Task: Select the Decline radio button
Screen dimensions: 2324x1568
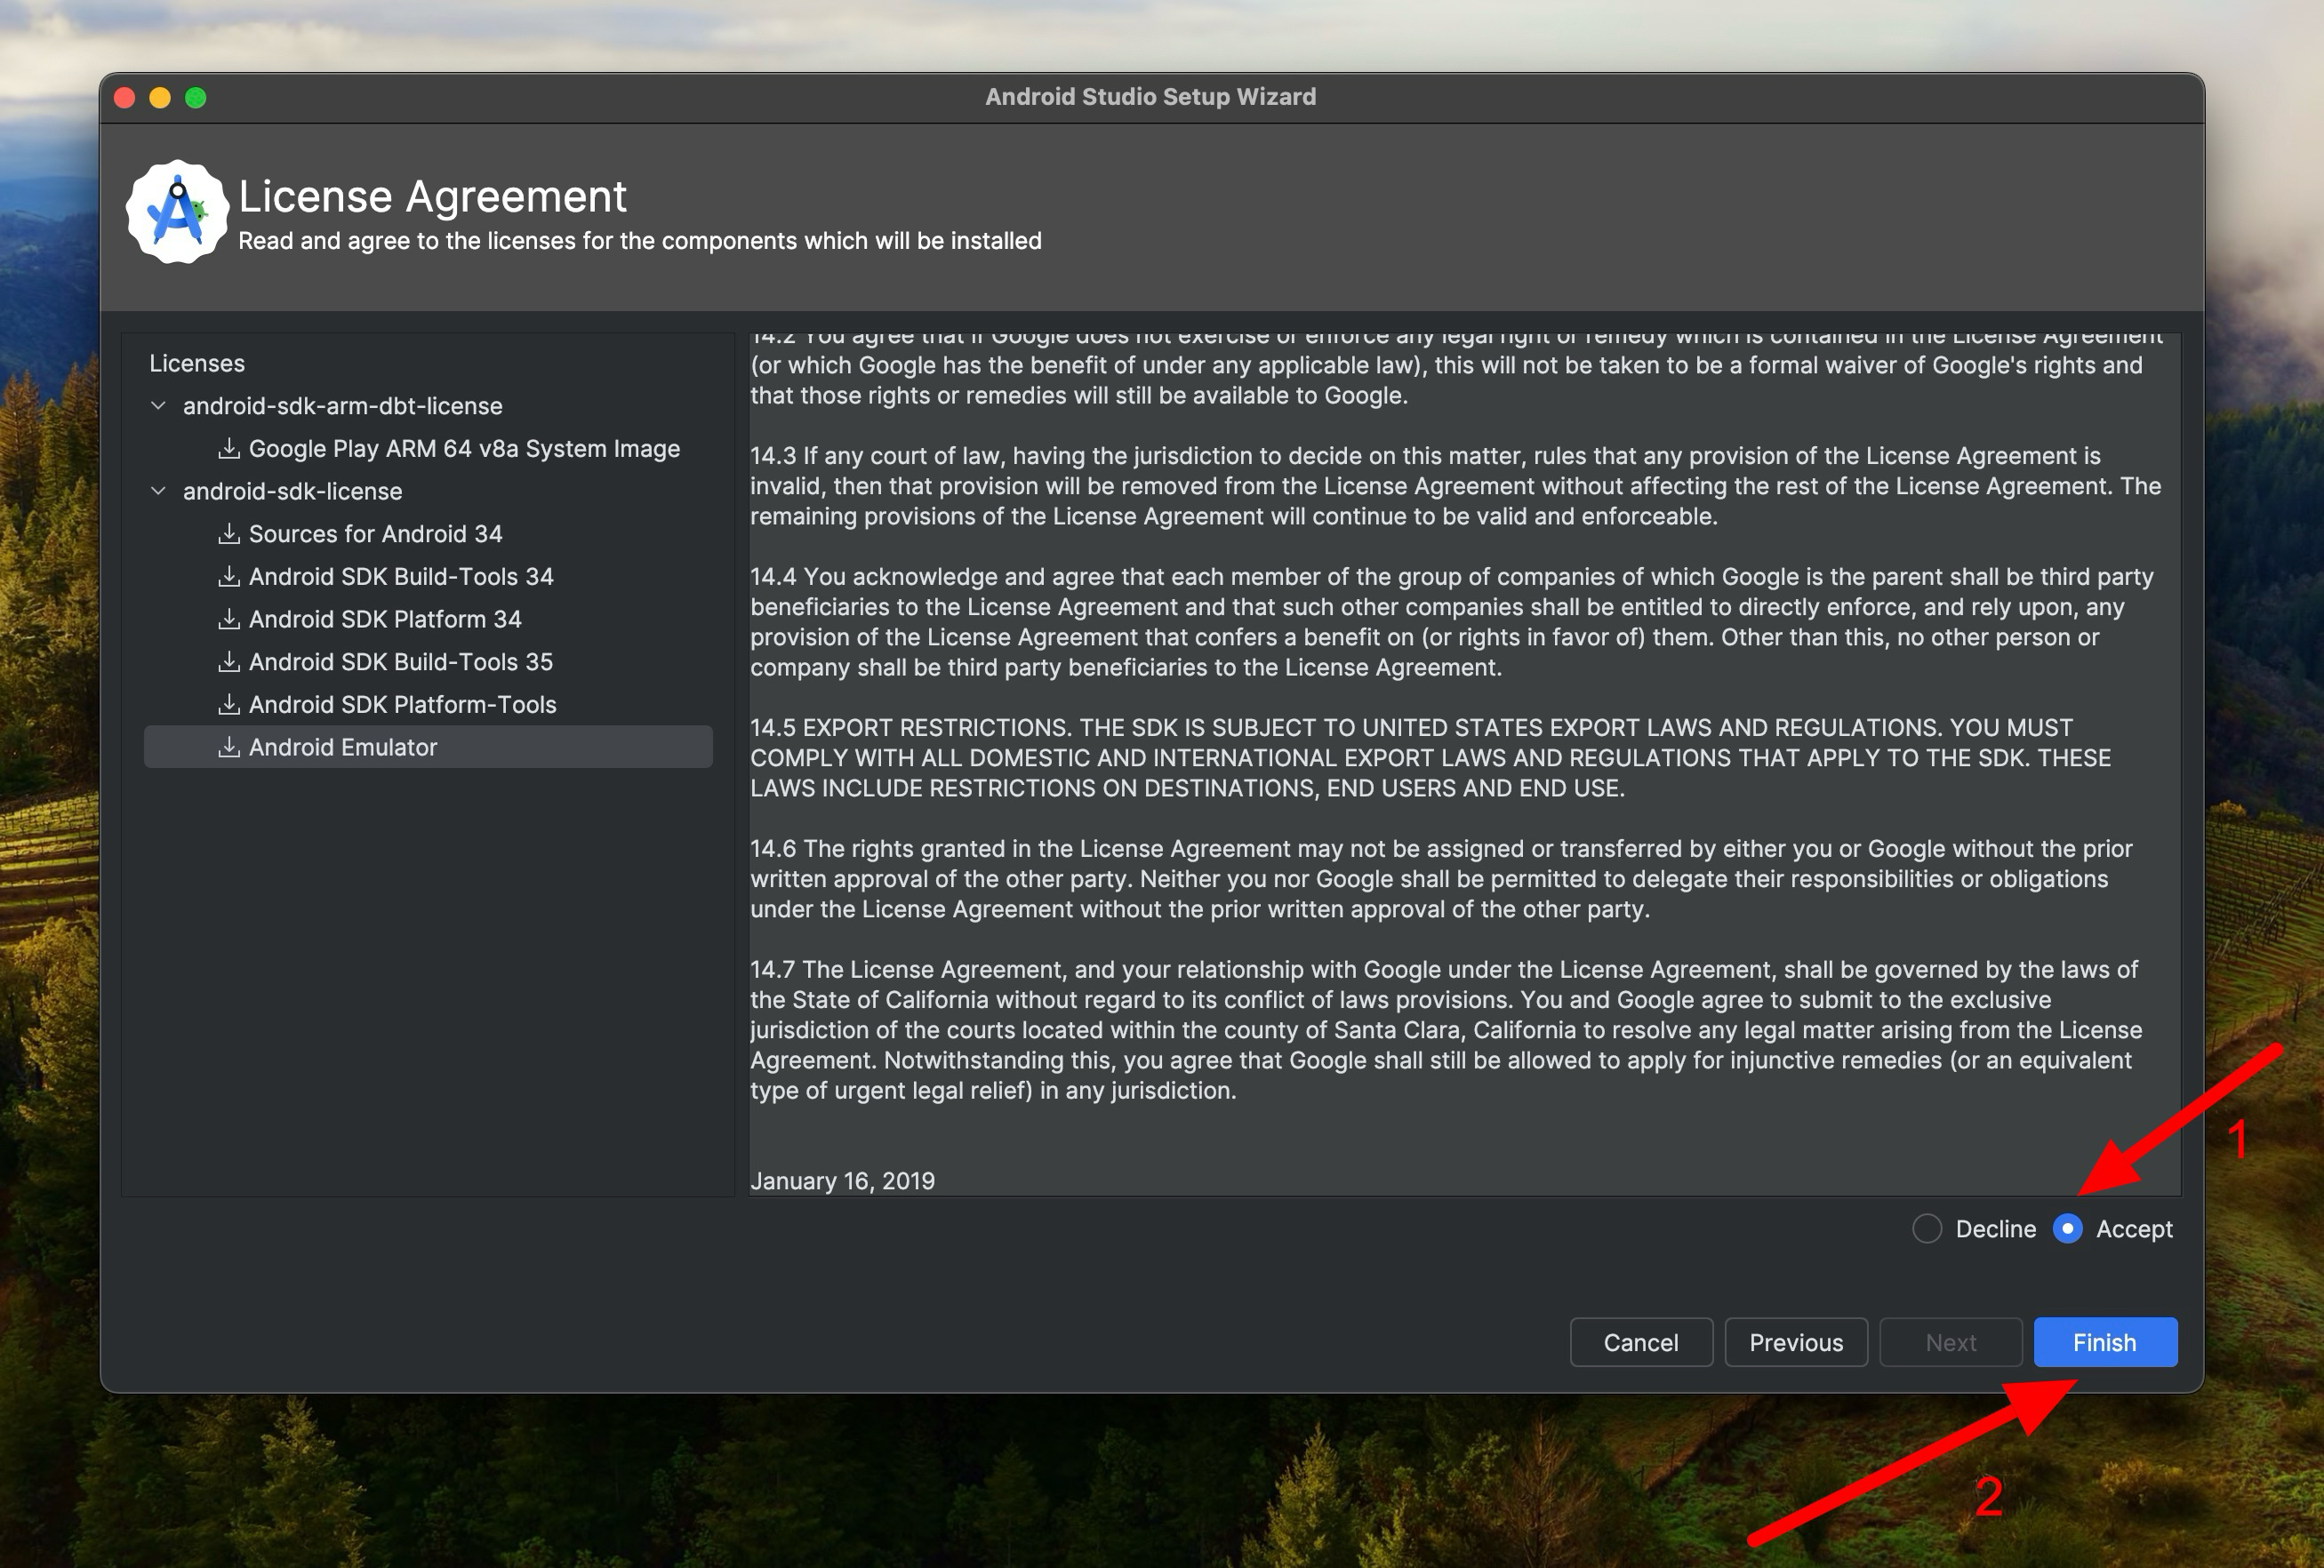Action: pos(1927,1228)
